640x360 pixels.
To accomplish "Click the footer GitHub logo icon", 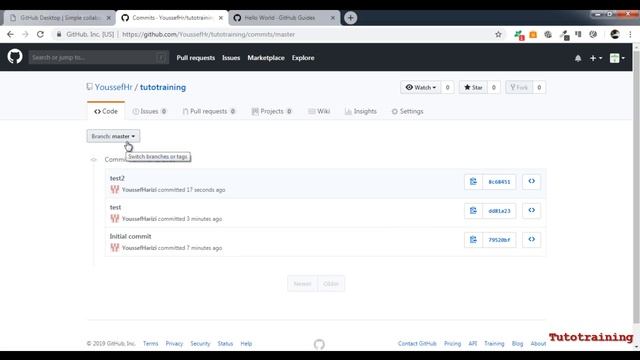I will point(319,344).
